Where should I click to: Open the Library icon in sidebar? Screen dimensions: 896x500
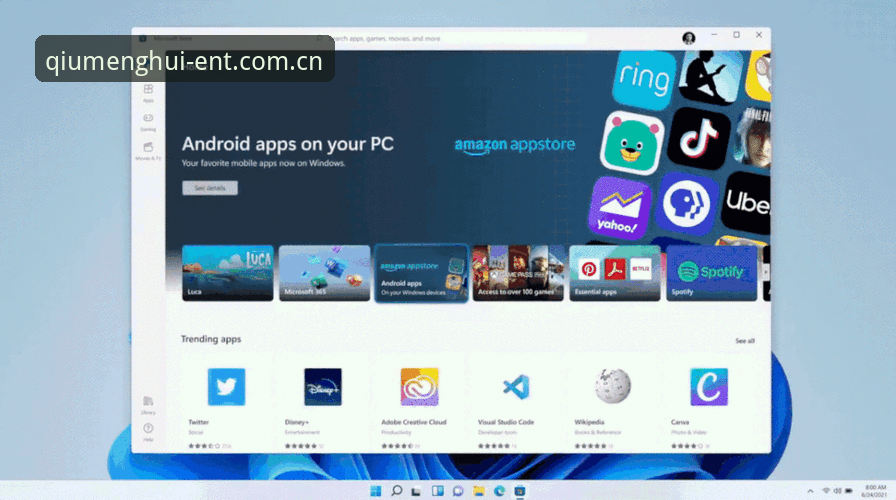point(148,405)
